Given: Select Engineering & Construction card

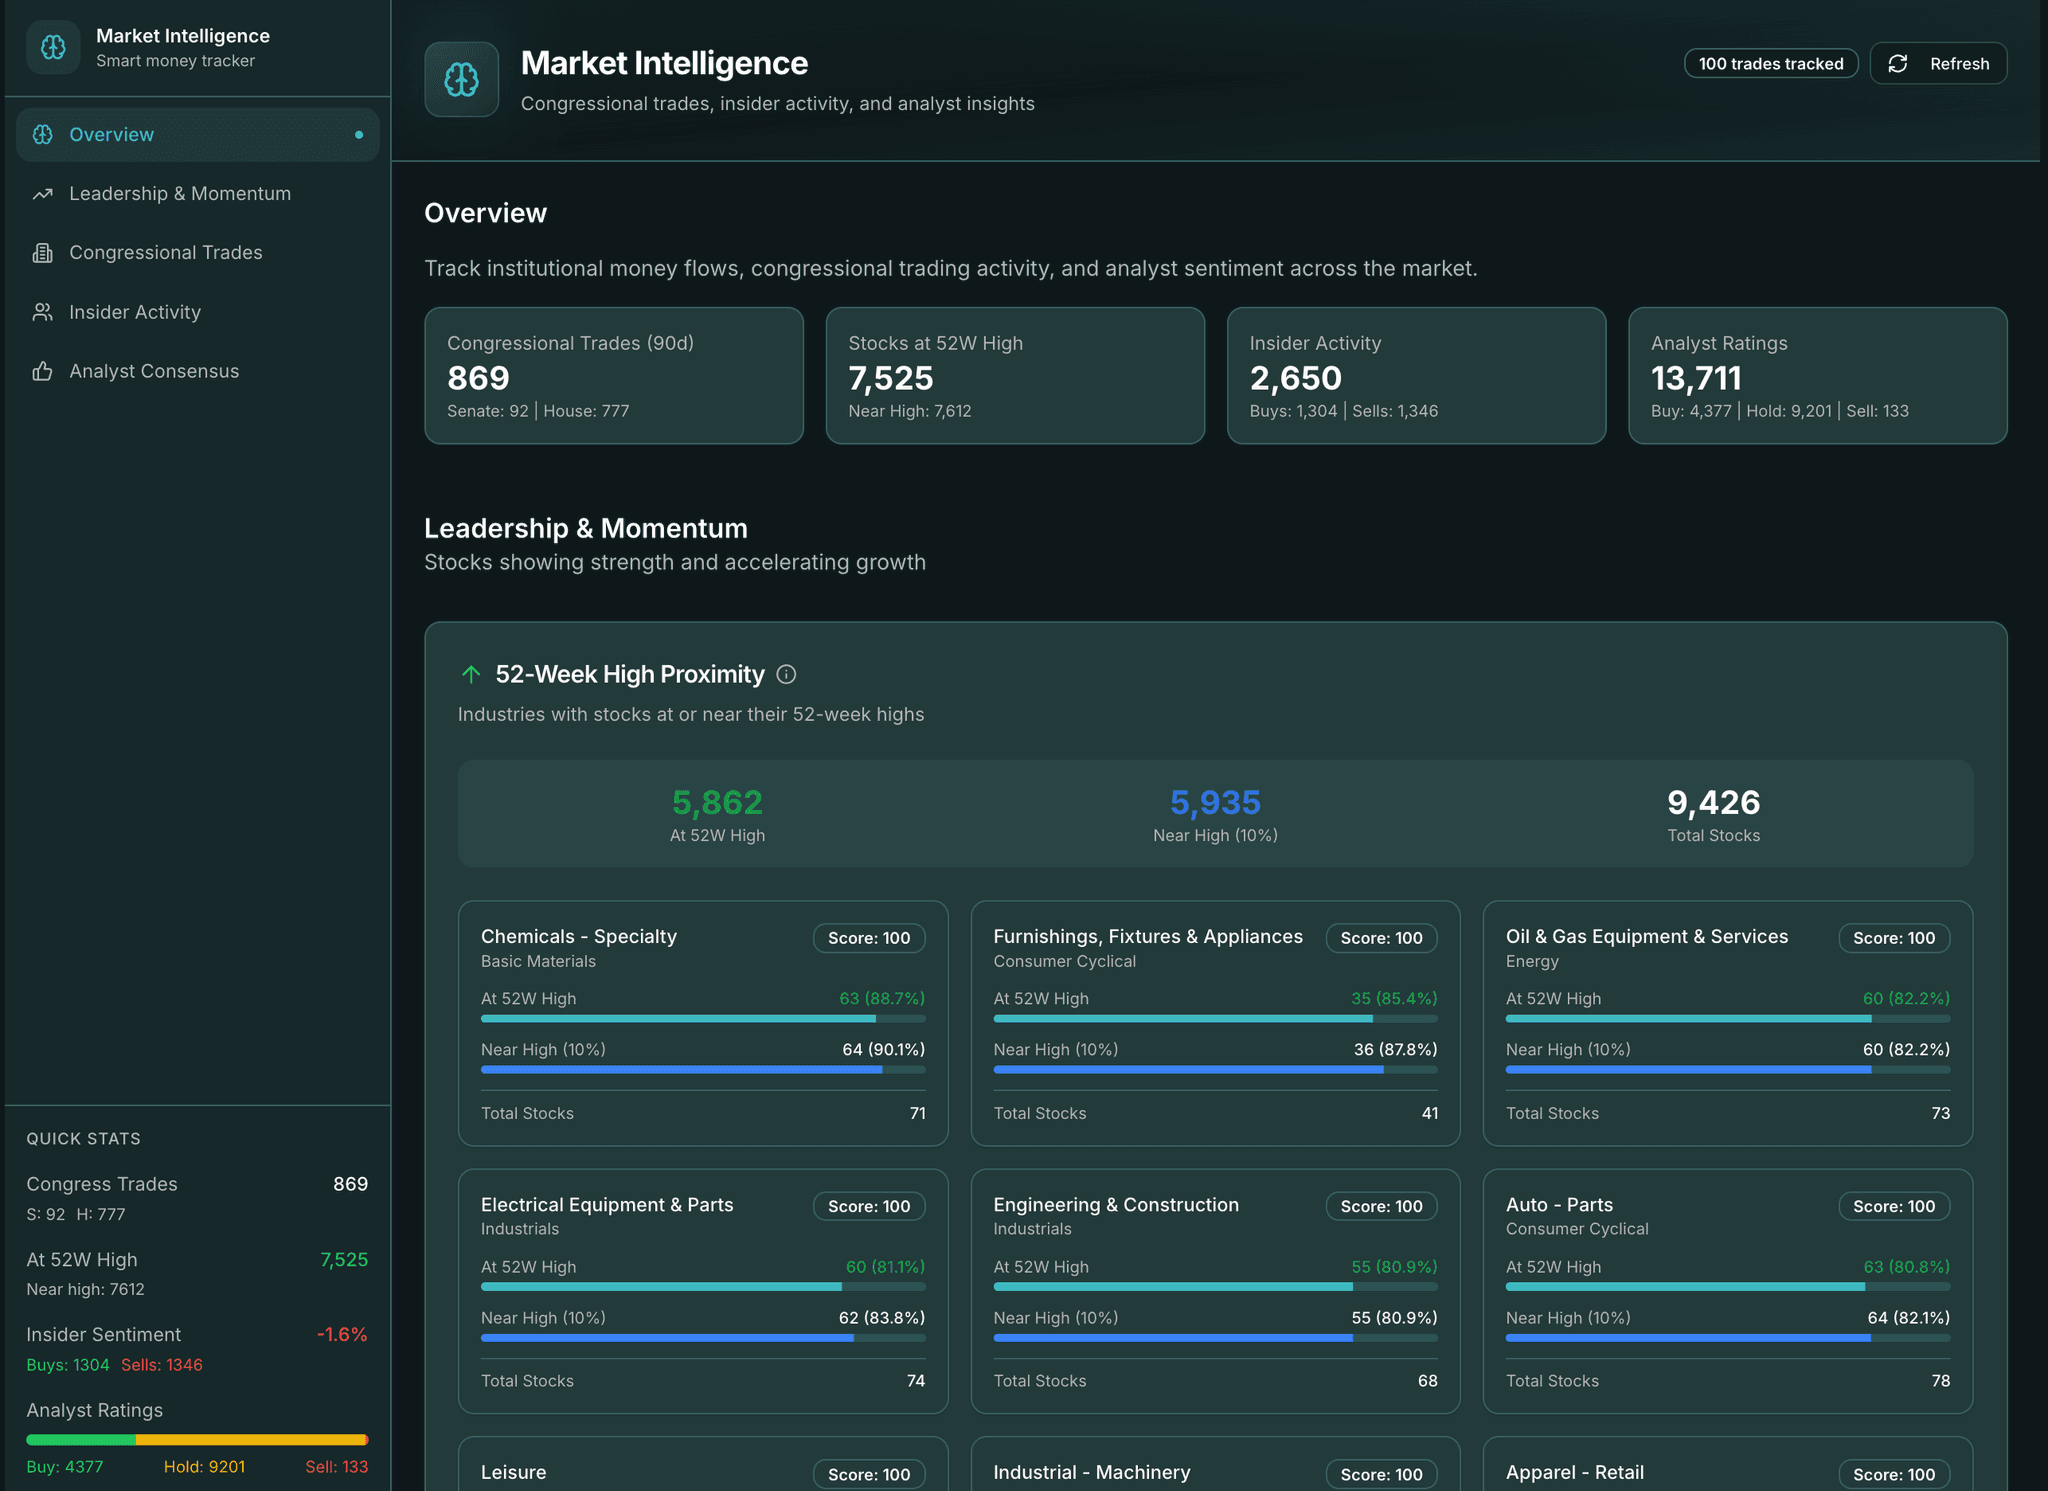Looking at the screenshot, I should coord(1215,1291).
